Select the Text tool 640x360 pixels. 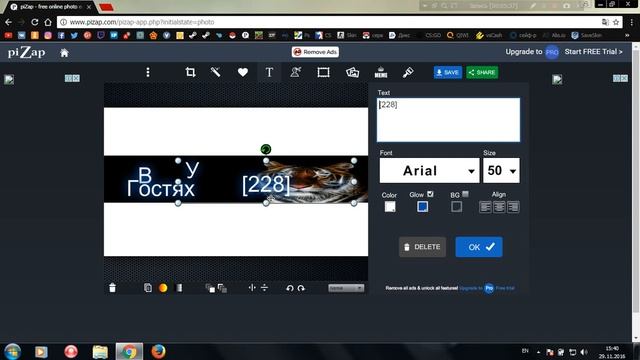pyautogui.click(x=269, y=72)
